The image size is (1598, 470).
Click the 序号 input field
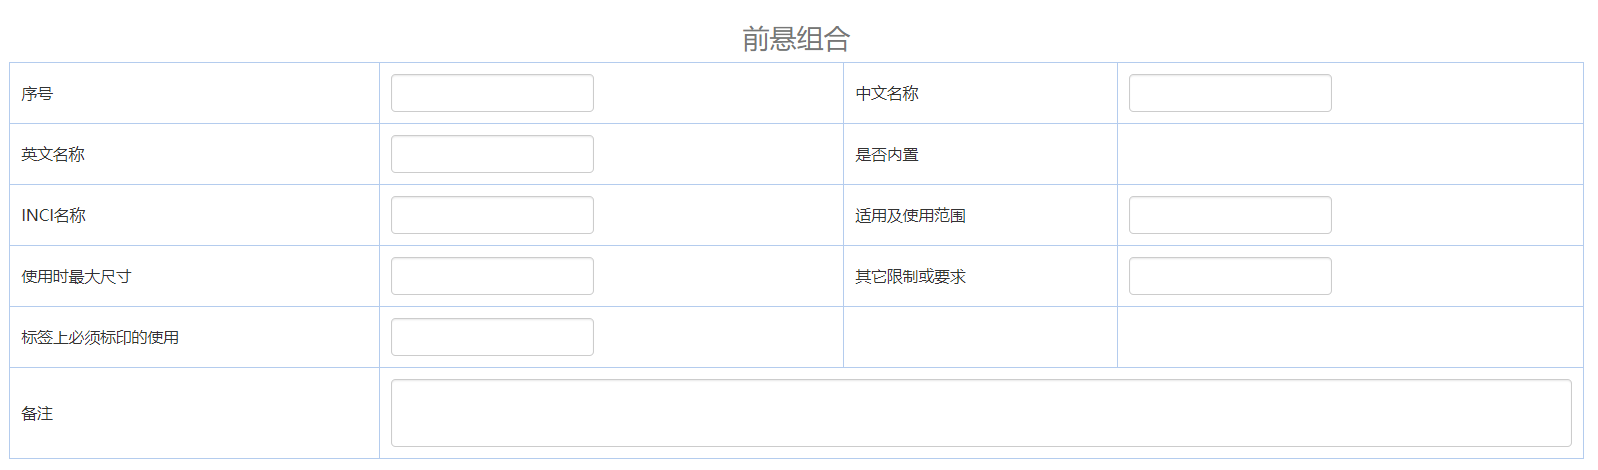pos(492,93)
